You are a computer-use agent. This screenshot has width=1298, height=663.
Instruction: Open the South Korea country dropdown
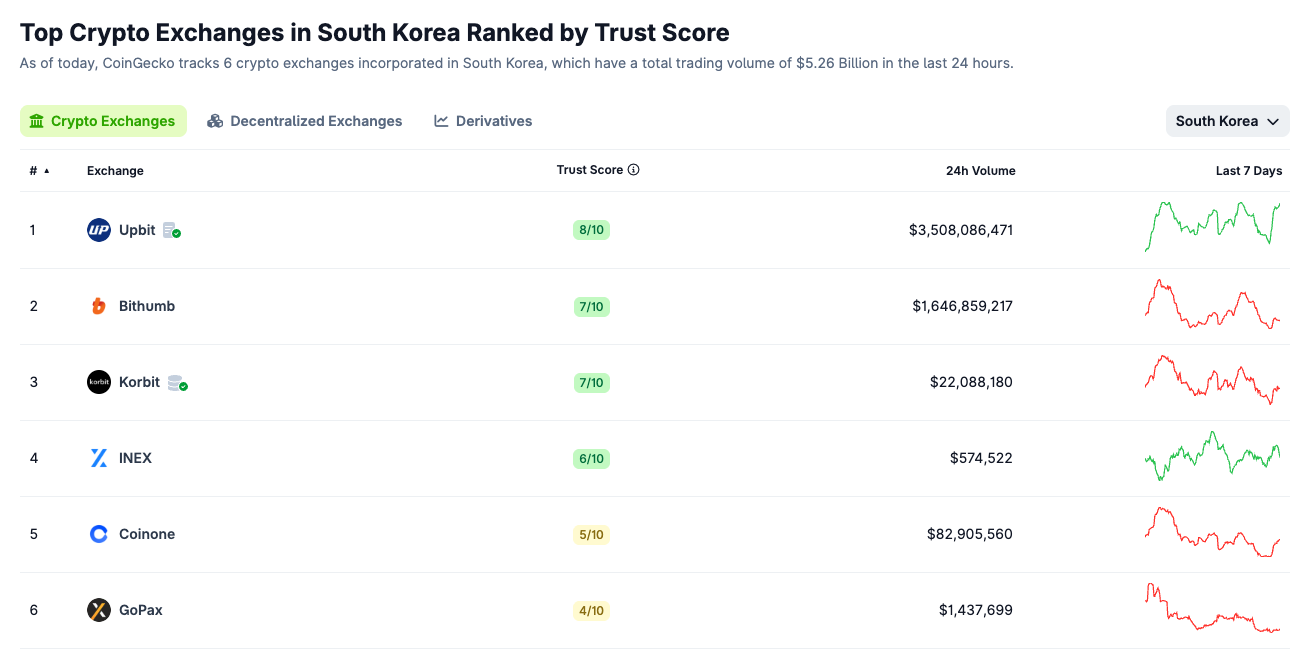[1227, 121]
